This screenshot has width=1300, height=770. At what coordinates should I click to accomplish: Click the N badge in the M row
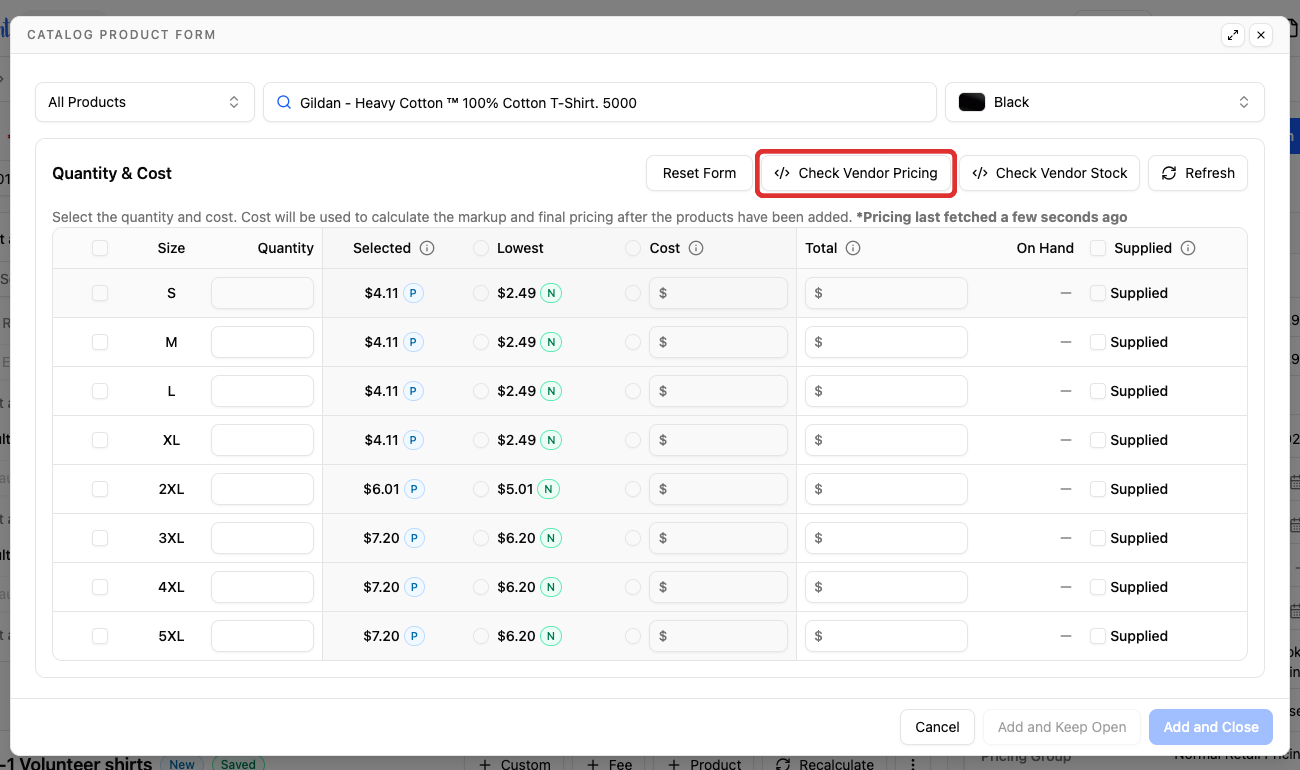click(551, 342)
